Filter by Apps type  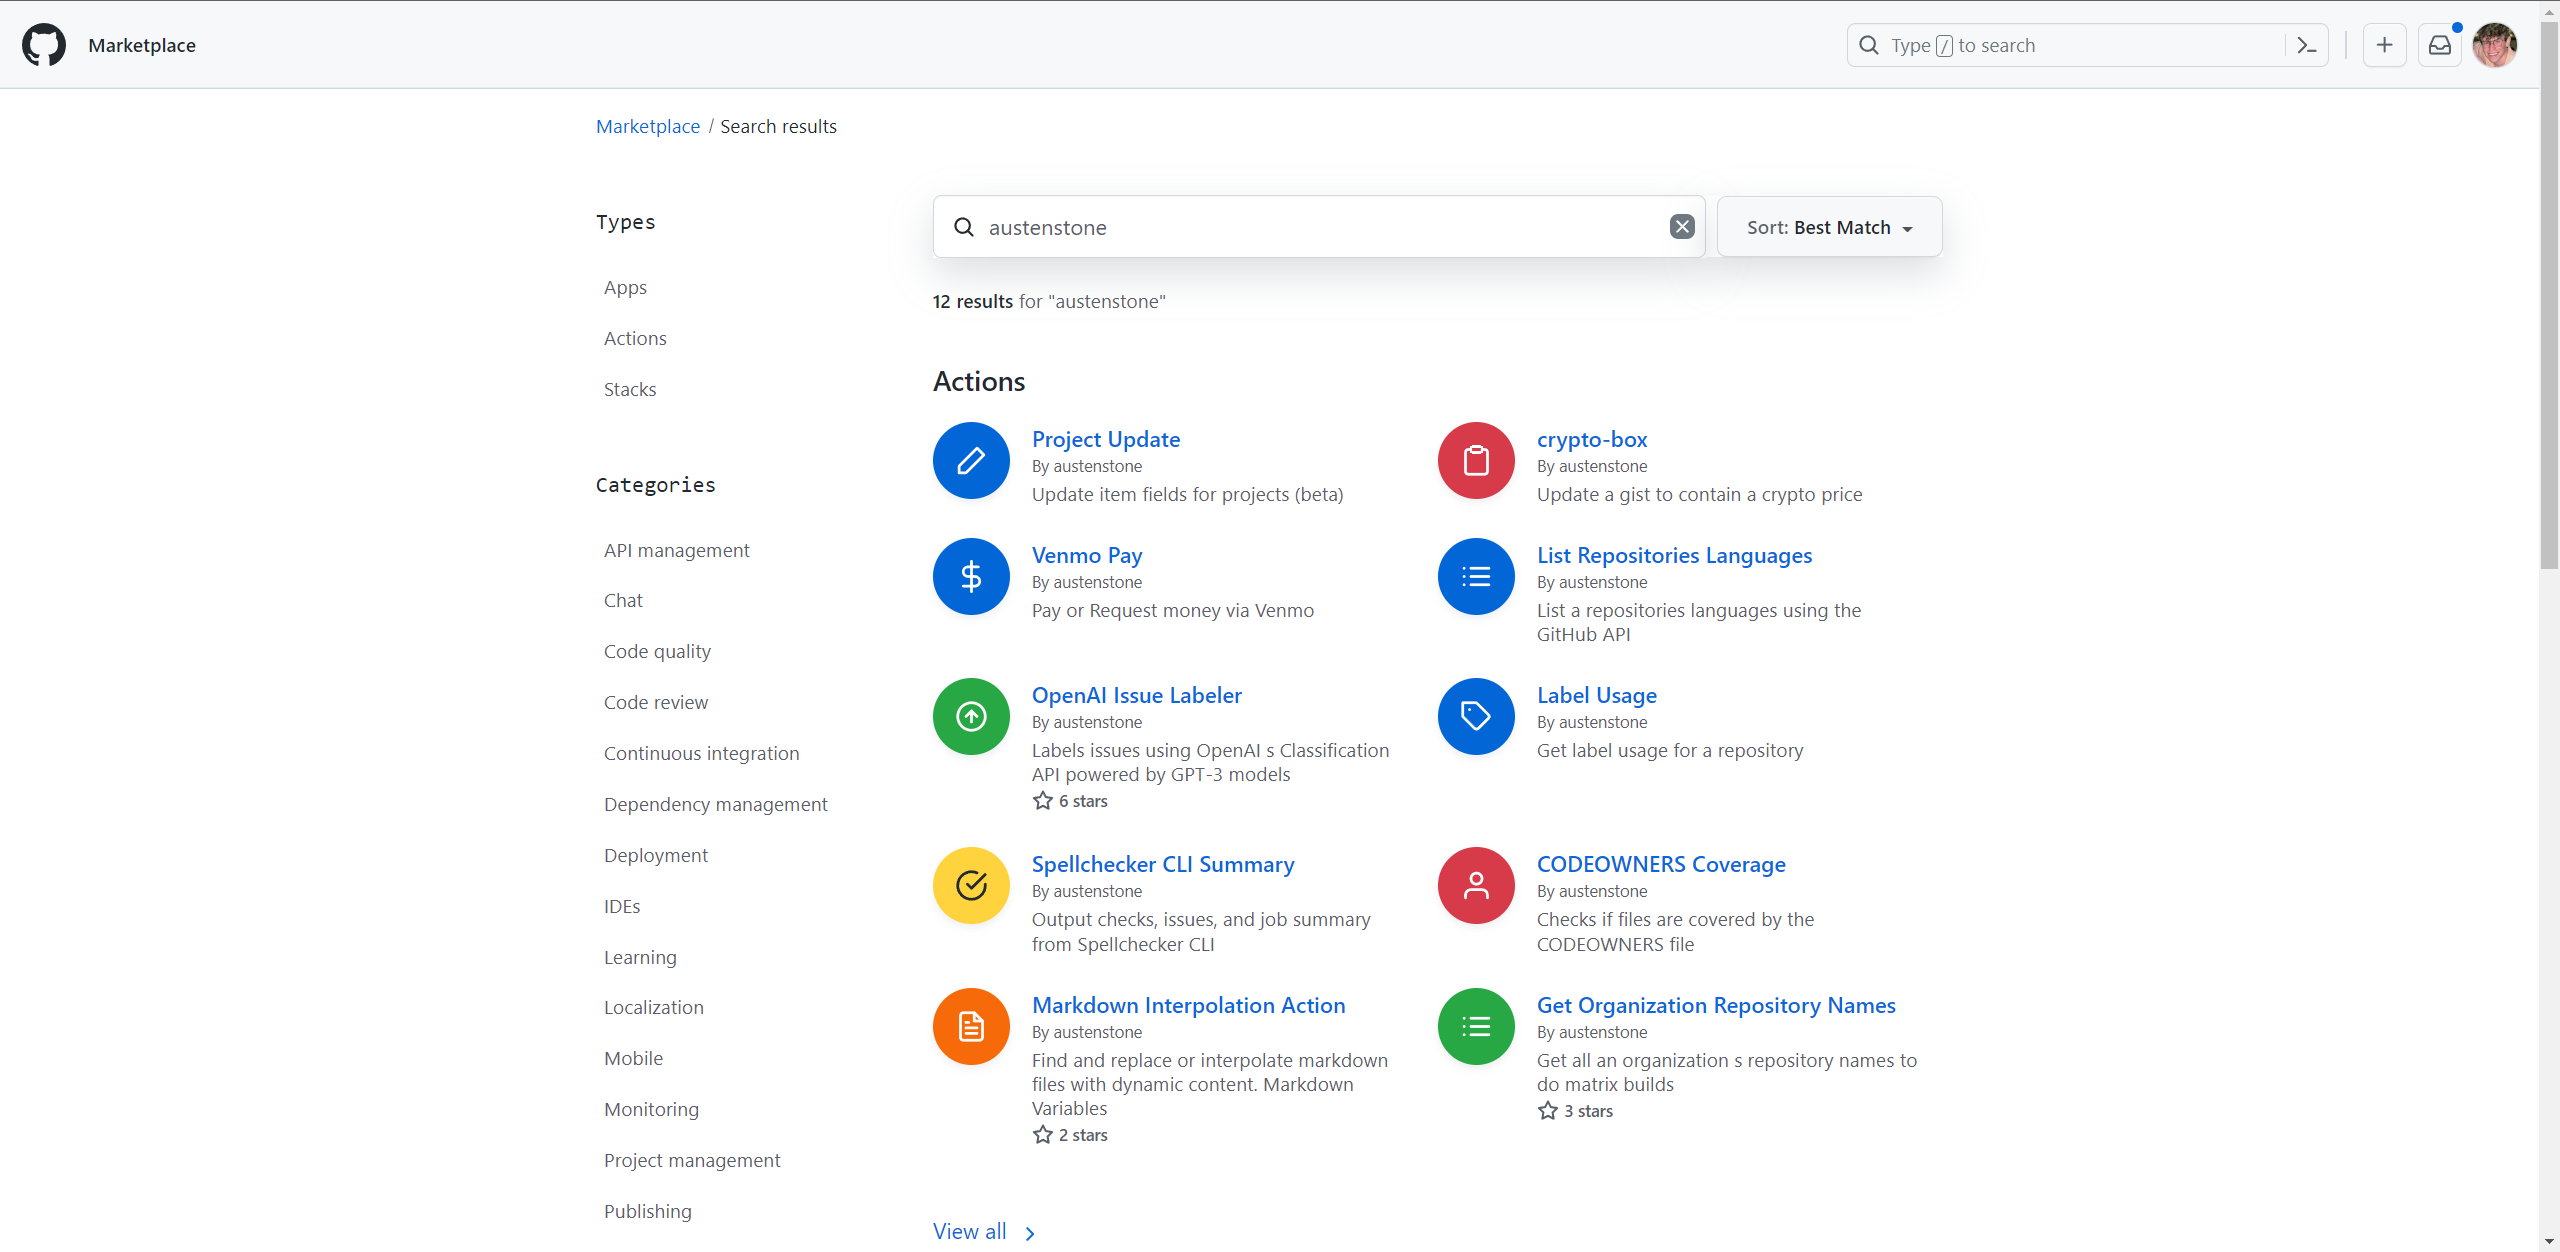tap(625, 287)
